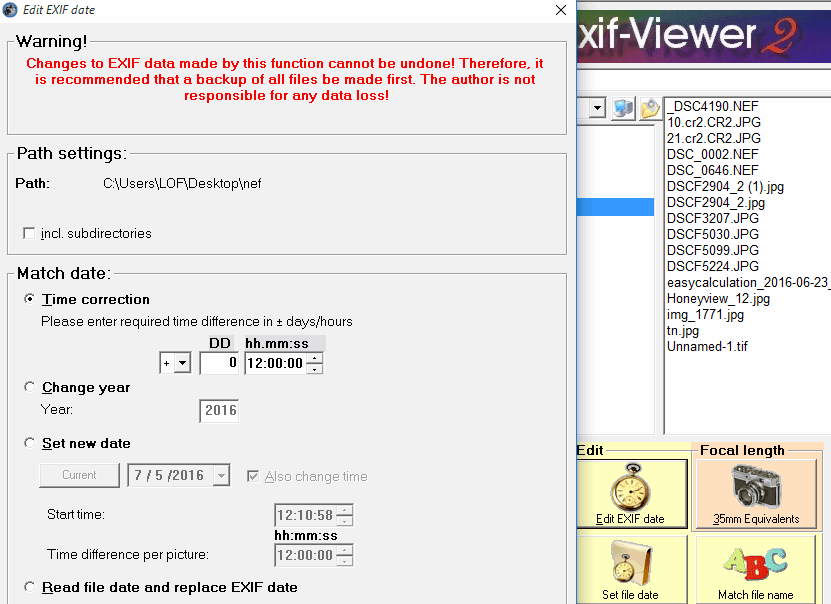Decrease time difference per picture spinner
831x604 pixels.
(x=345, y=561)
